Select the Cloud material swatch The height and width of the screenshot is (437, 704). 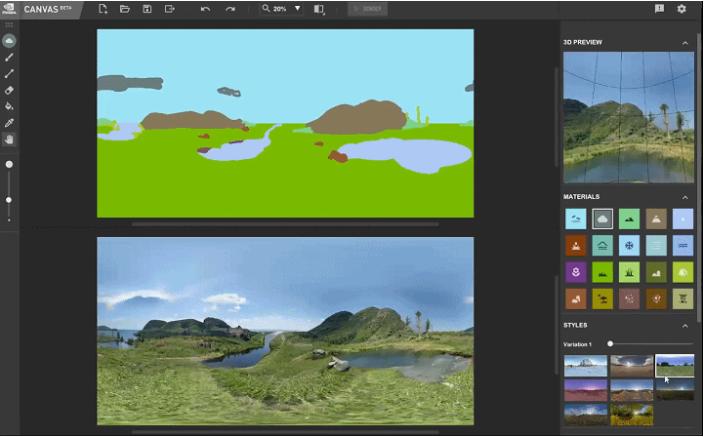(x=602, y=218)
